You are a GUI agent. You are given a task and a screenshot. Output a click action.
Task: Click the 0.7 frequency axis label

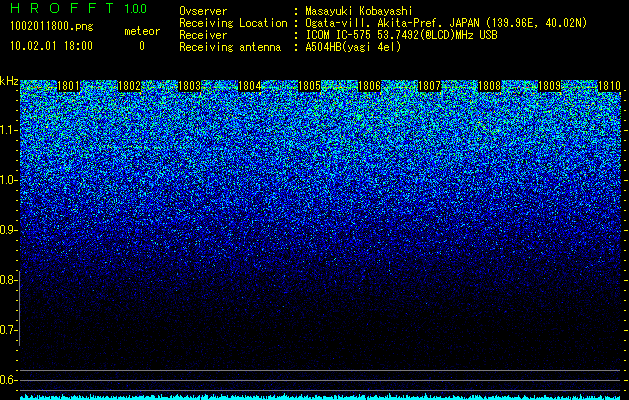point(7,330)
